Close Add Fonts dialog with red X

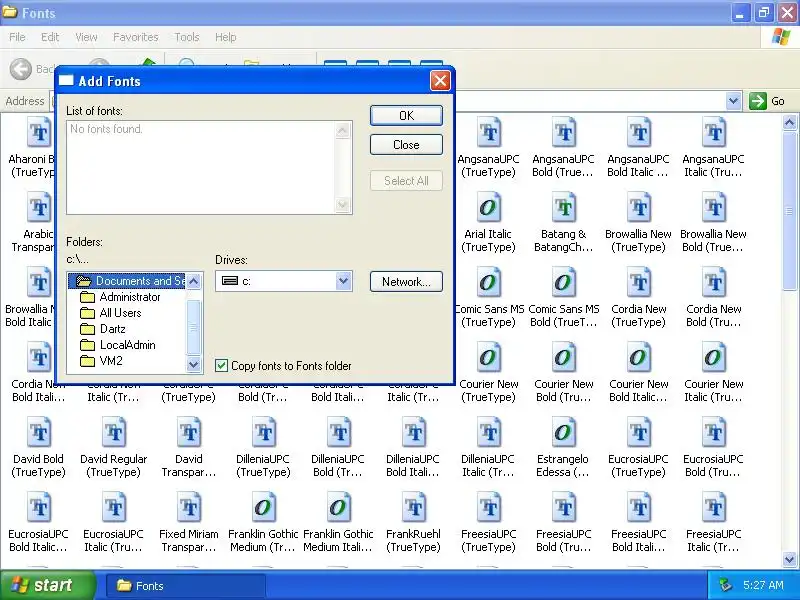(440, 81)
